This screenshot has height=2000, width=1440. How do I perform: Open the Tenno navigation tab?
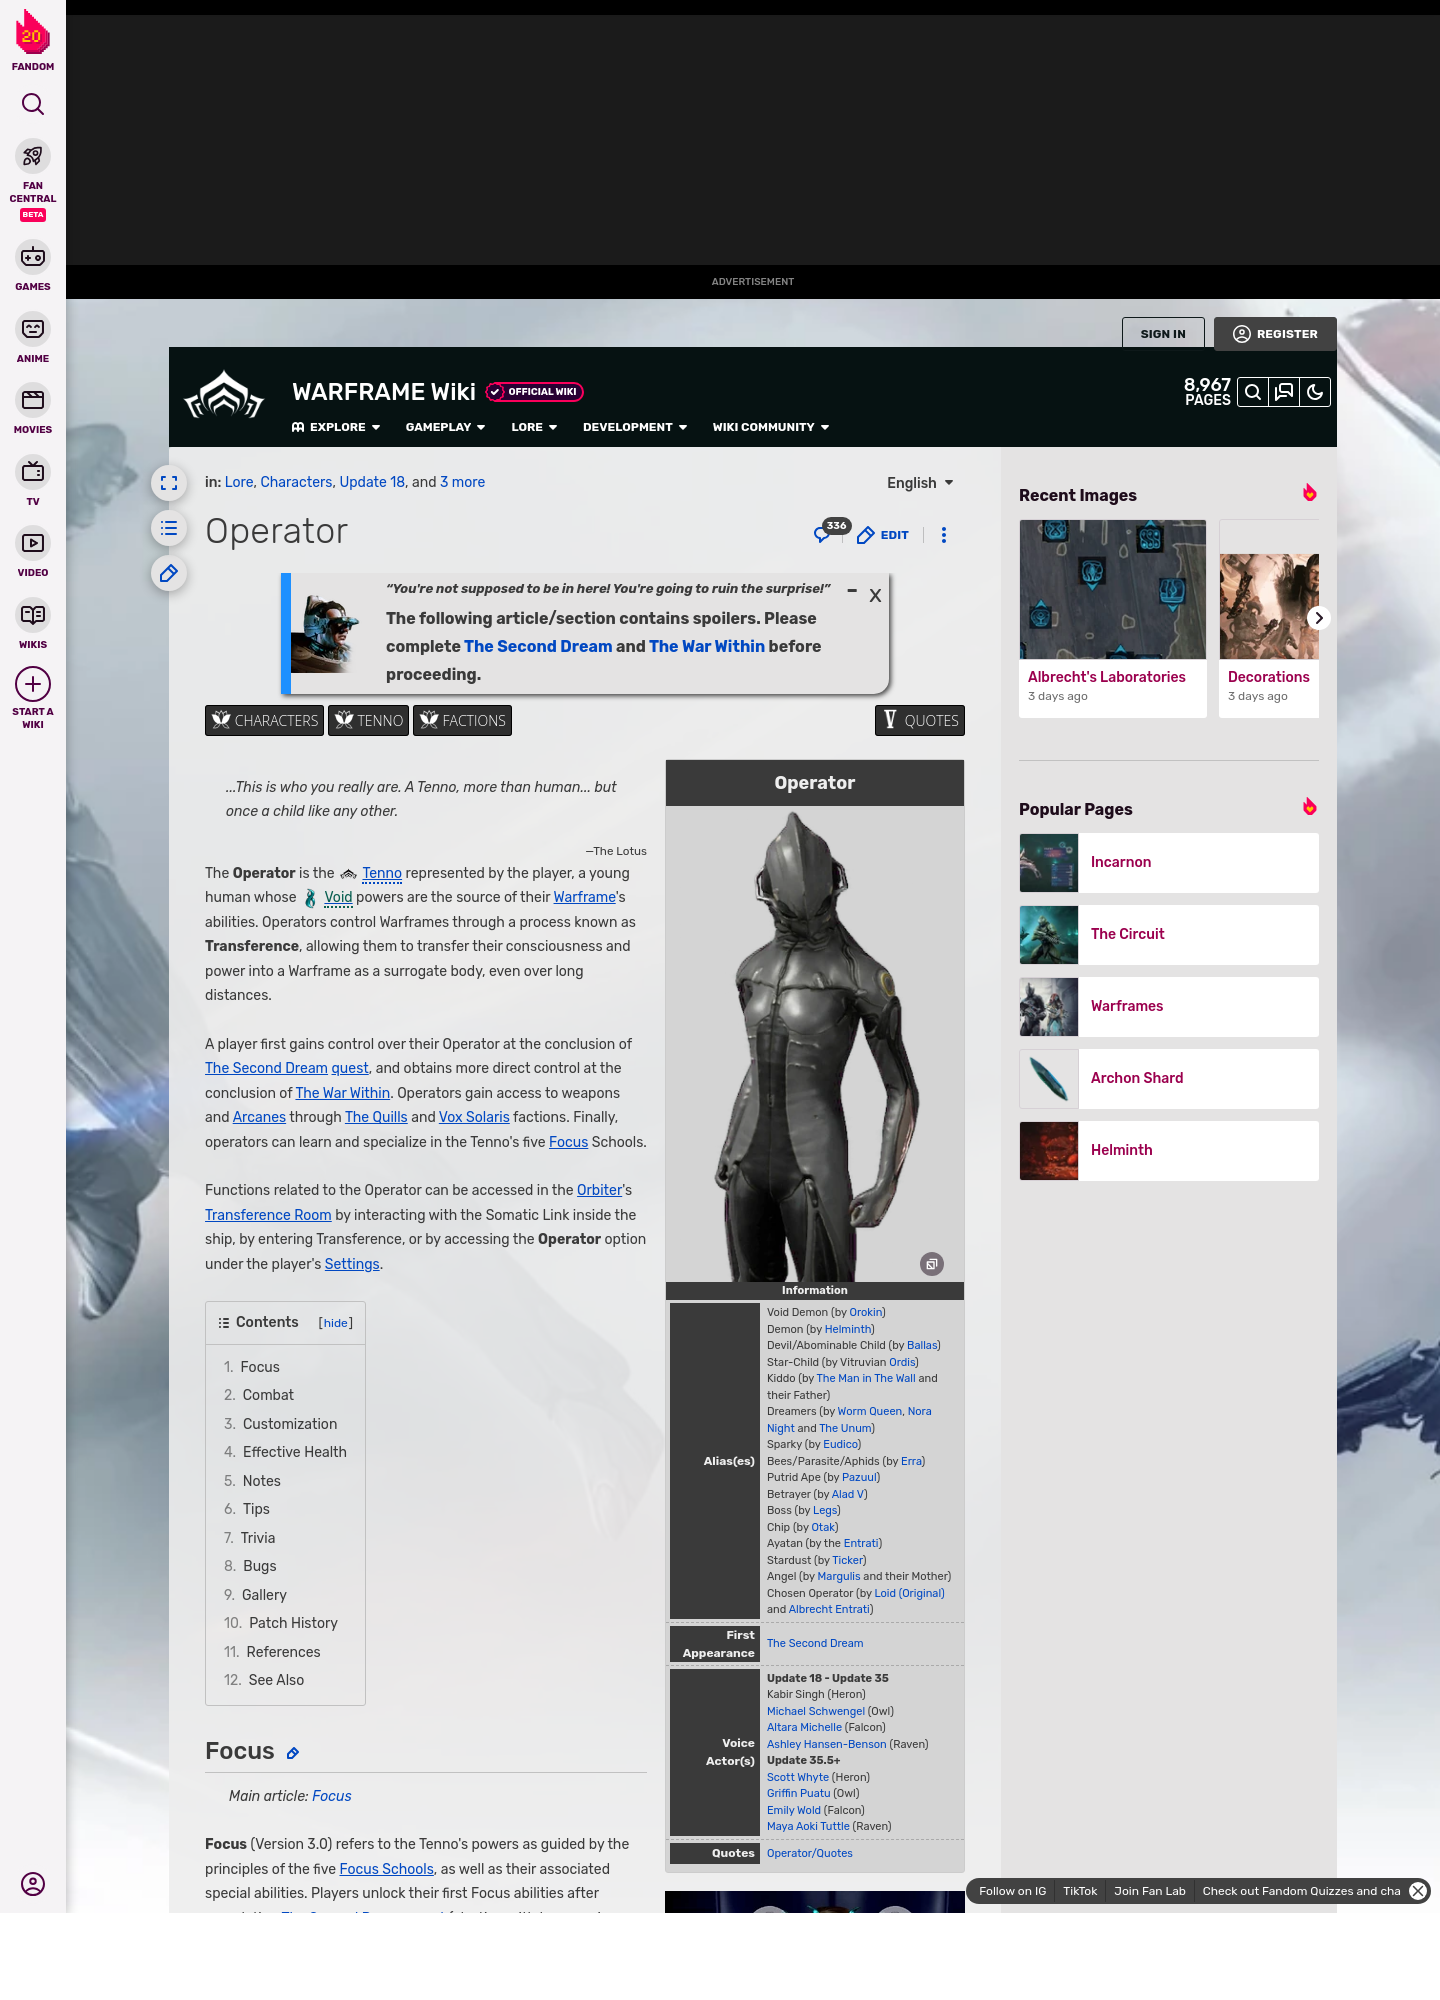click(368, 721)
